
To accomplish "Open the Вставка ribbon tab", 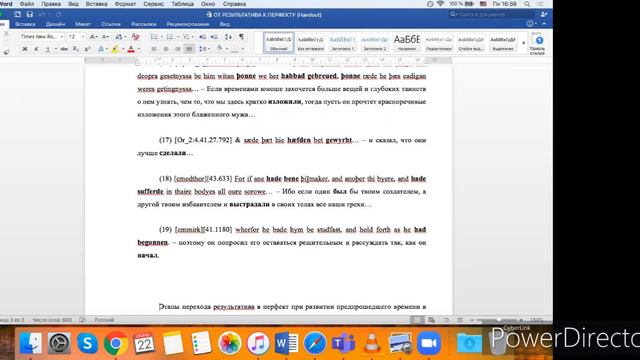I will click(25, 24).
